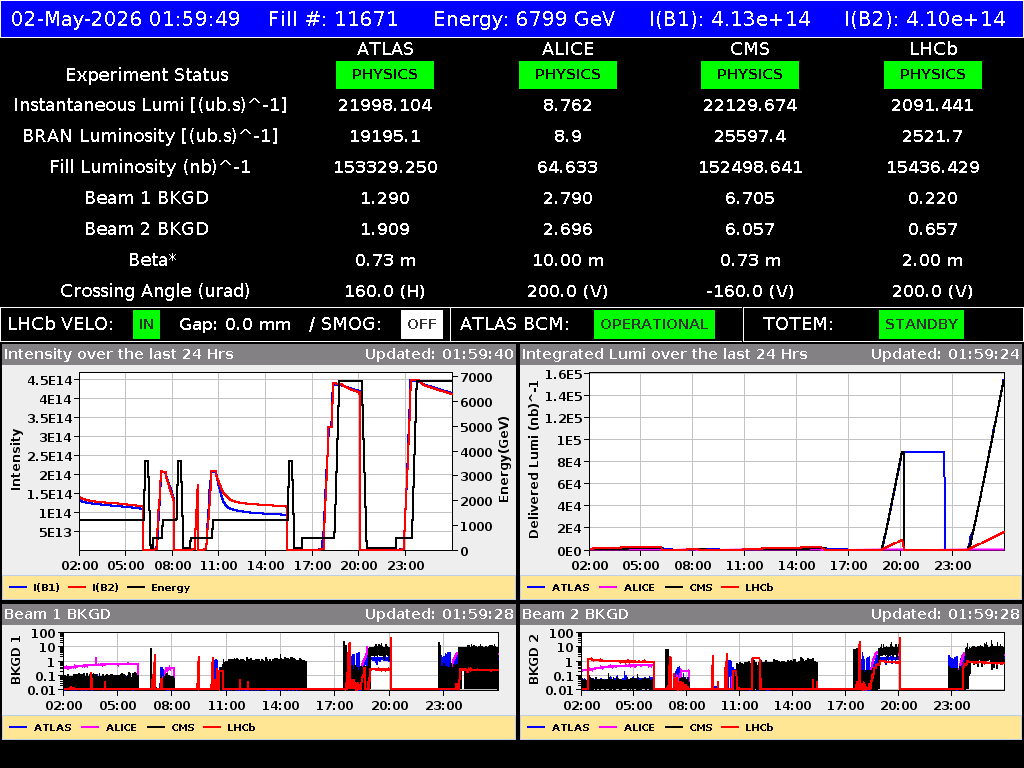The height and width of the screenshot is (768, 1024).
Task: Click ATLAS legend entry in Beam 2 BKGD chart
Action: 558,728
